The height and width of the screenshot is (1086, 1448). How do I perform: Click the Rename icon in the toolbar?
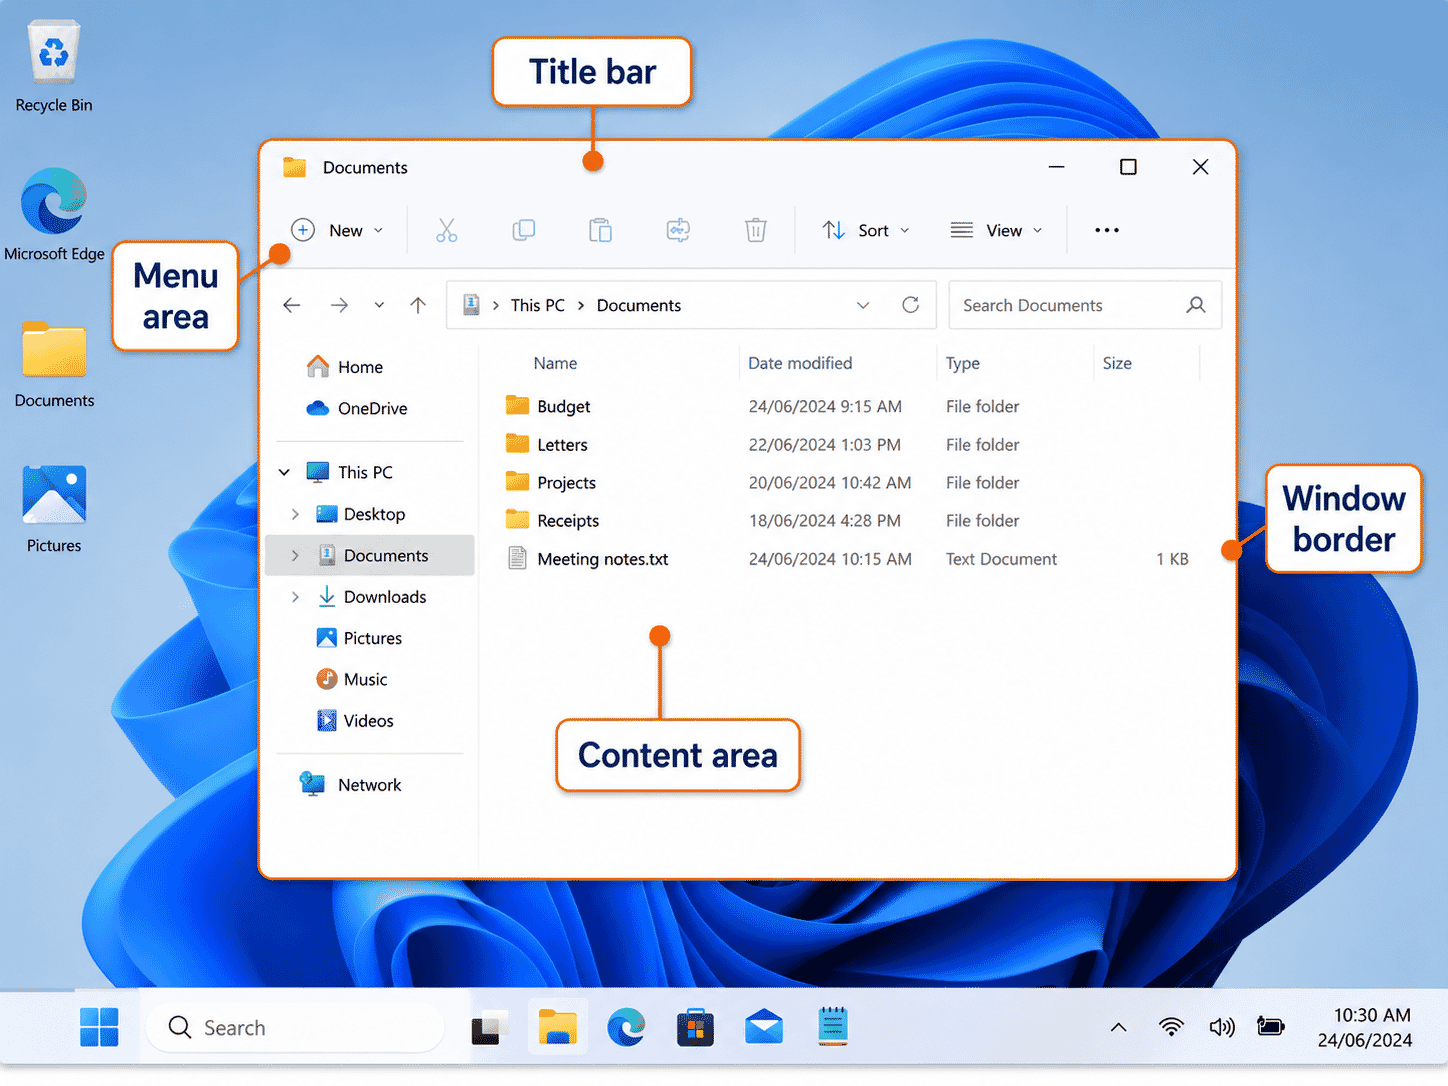678,230
